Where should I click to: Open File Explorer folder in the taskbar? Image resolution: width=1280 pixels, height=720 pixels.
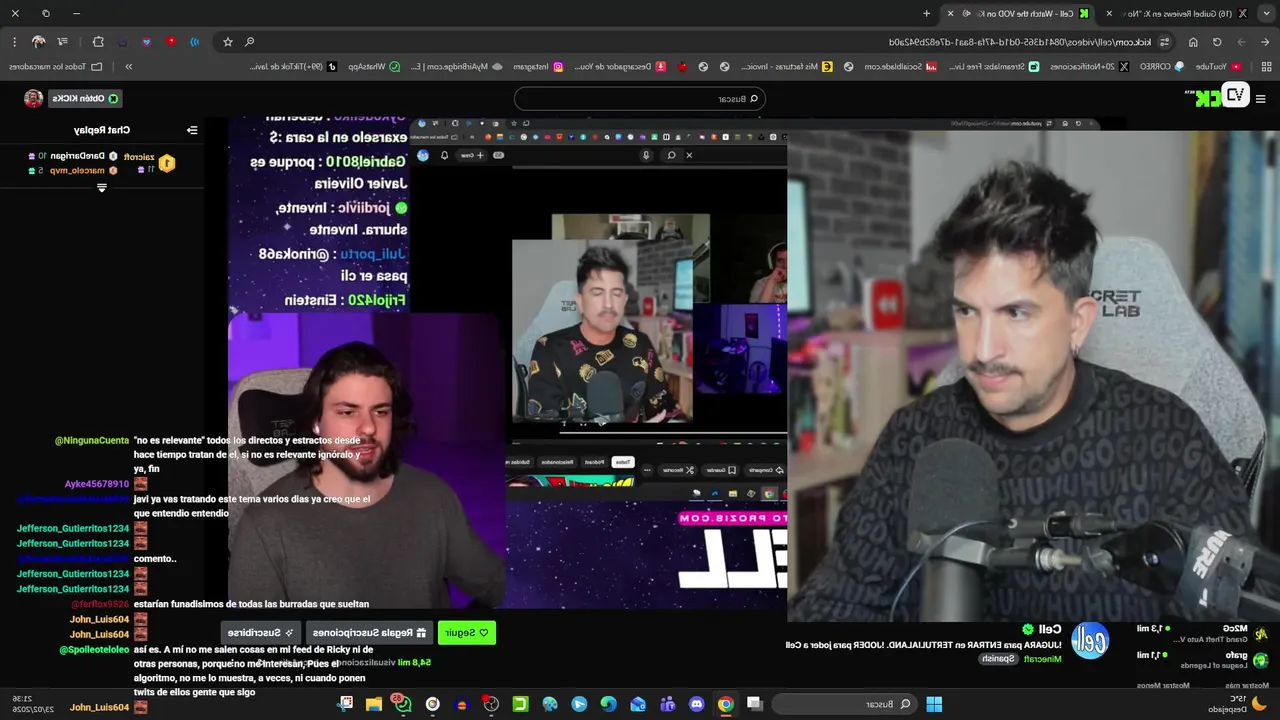(373, 704)
